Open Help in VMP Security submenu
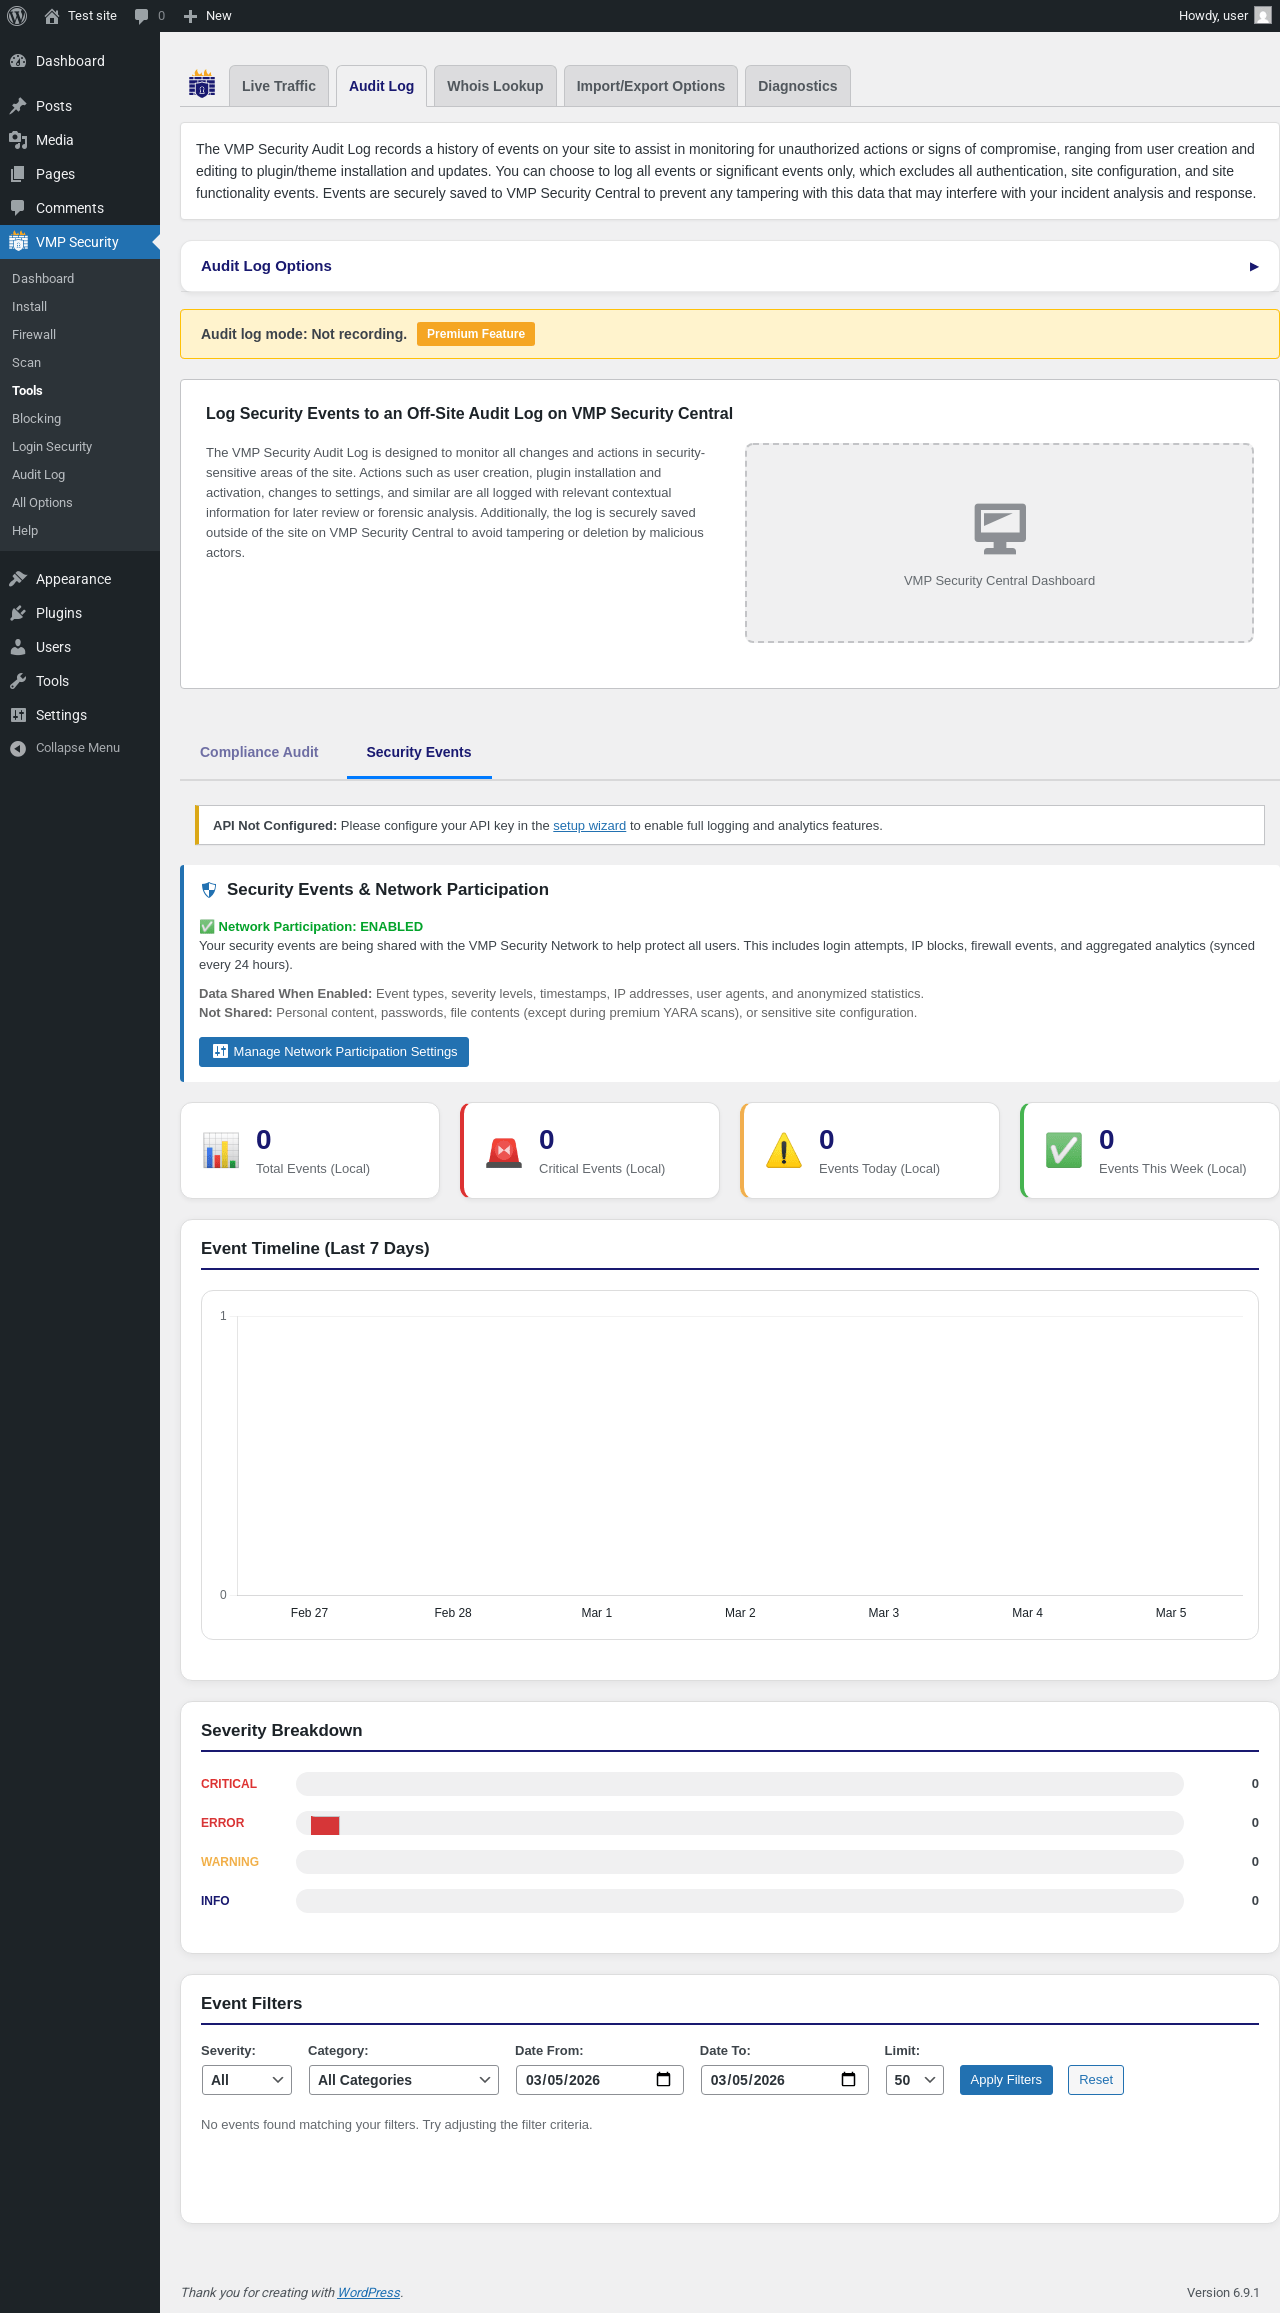Image resolution: width=1280 pixels, height=2313 pixels. click(25, 531)
